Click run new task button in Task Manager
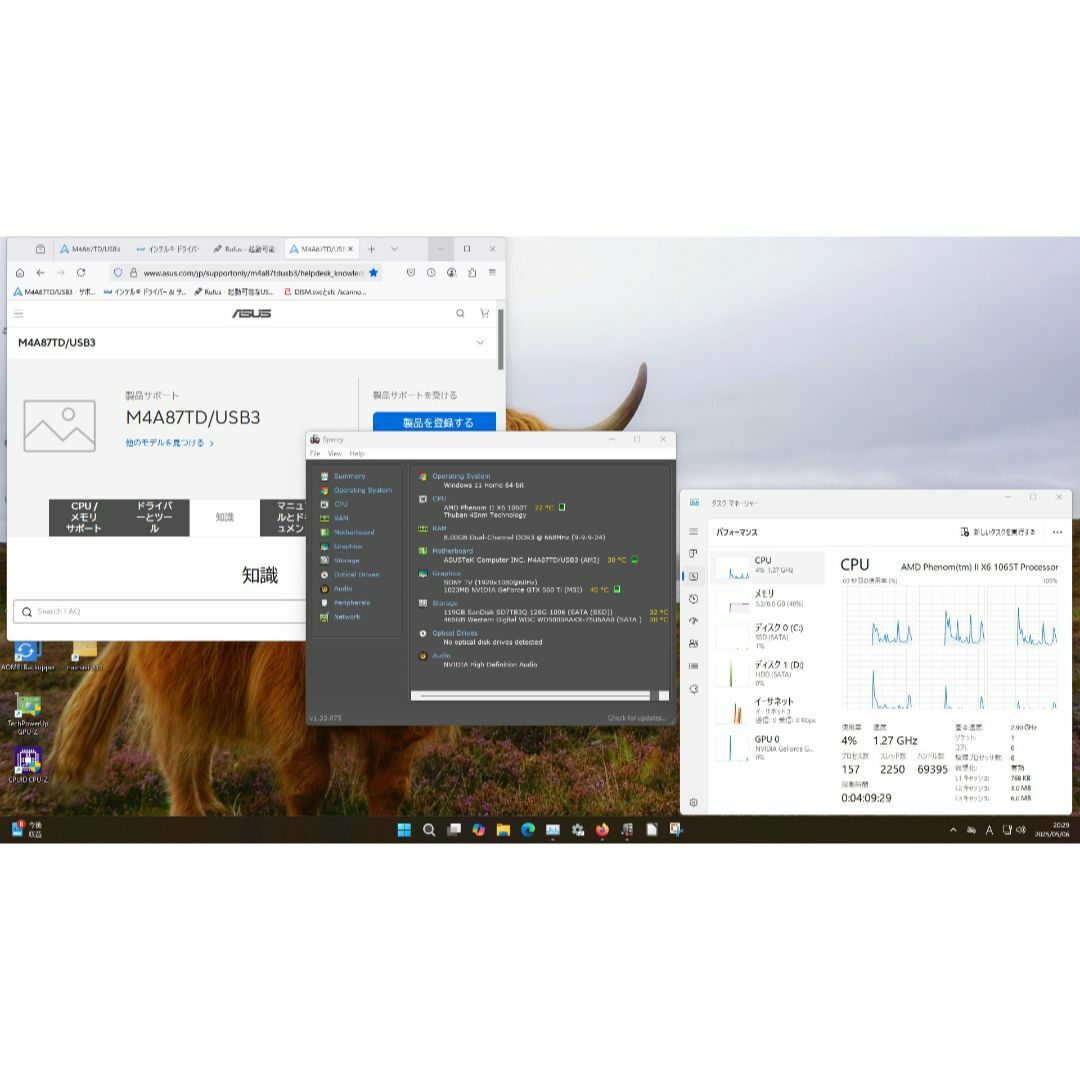This screenshot has height=1080, width=1080. (998, 532)
